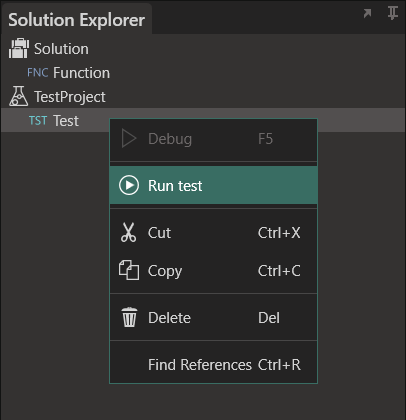Click the Ctrl+X shortcut text
This screenshot has height=420, width=406.
[279, 233]
